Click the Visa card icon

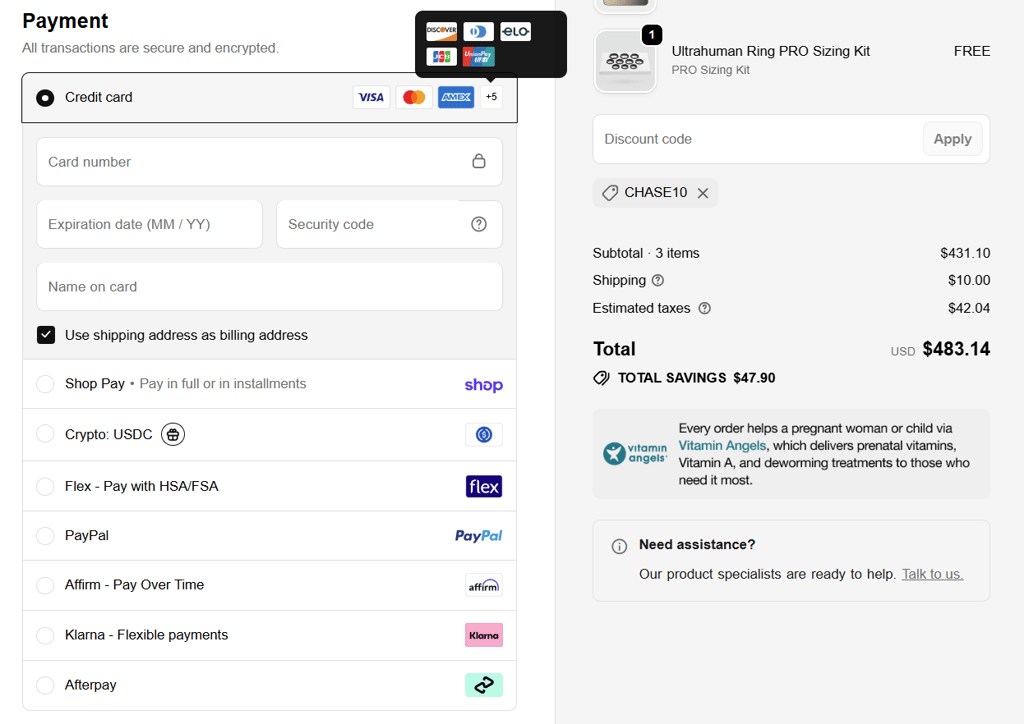[371, 97]
